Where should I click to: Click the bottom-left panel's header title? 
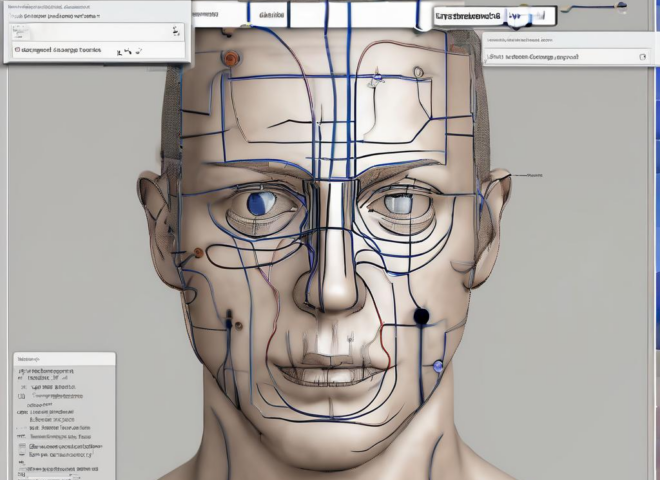coord(32,357)
